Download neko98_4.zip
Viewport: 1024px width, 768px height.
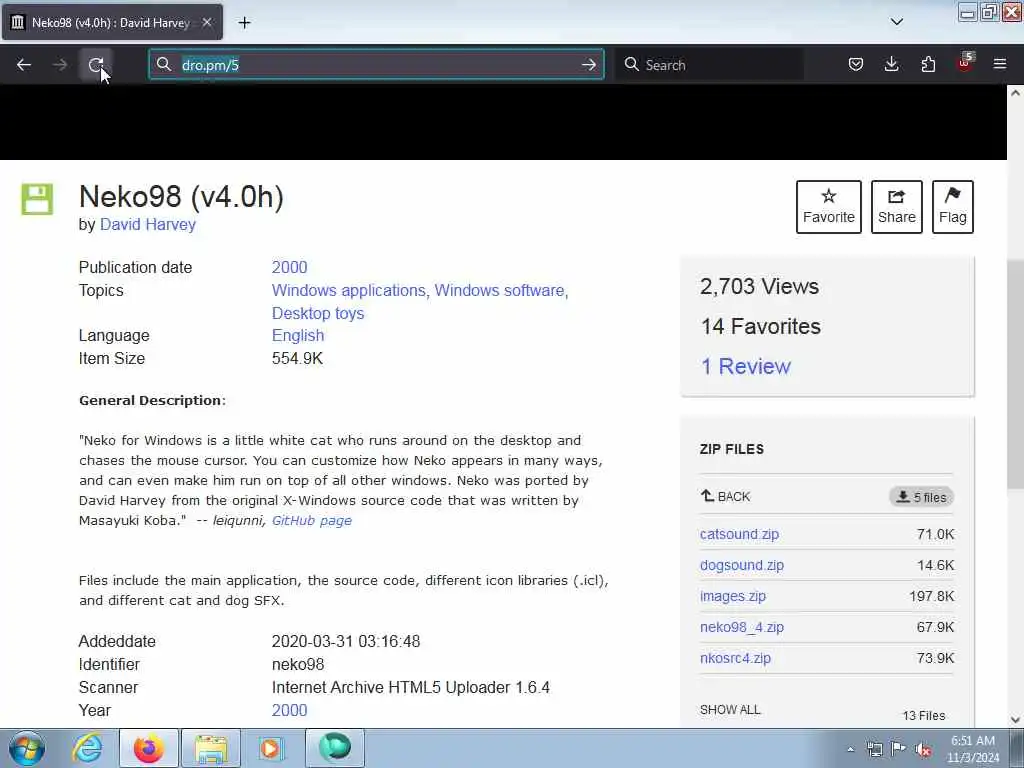coord(742,627)
